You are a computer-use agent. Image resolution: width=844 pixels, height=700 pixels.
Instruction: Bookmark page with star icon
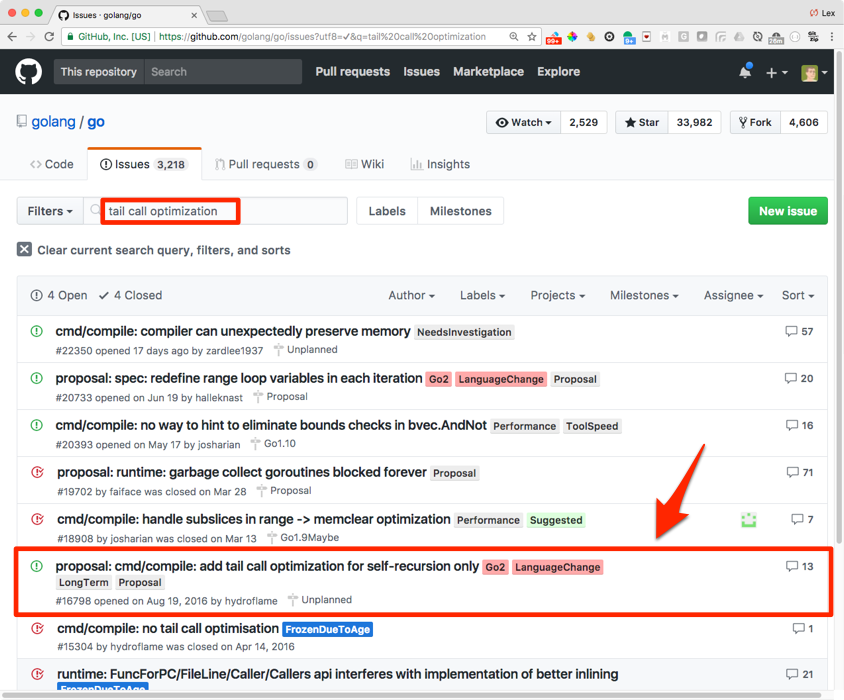click(533, 37)
